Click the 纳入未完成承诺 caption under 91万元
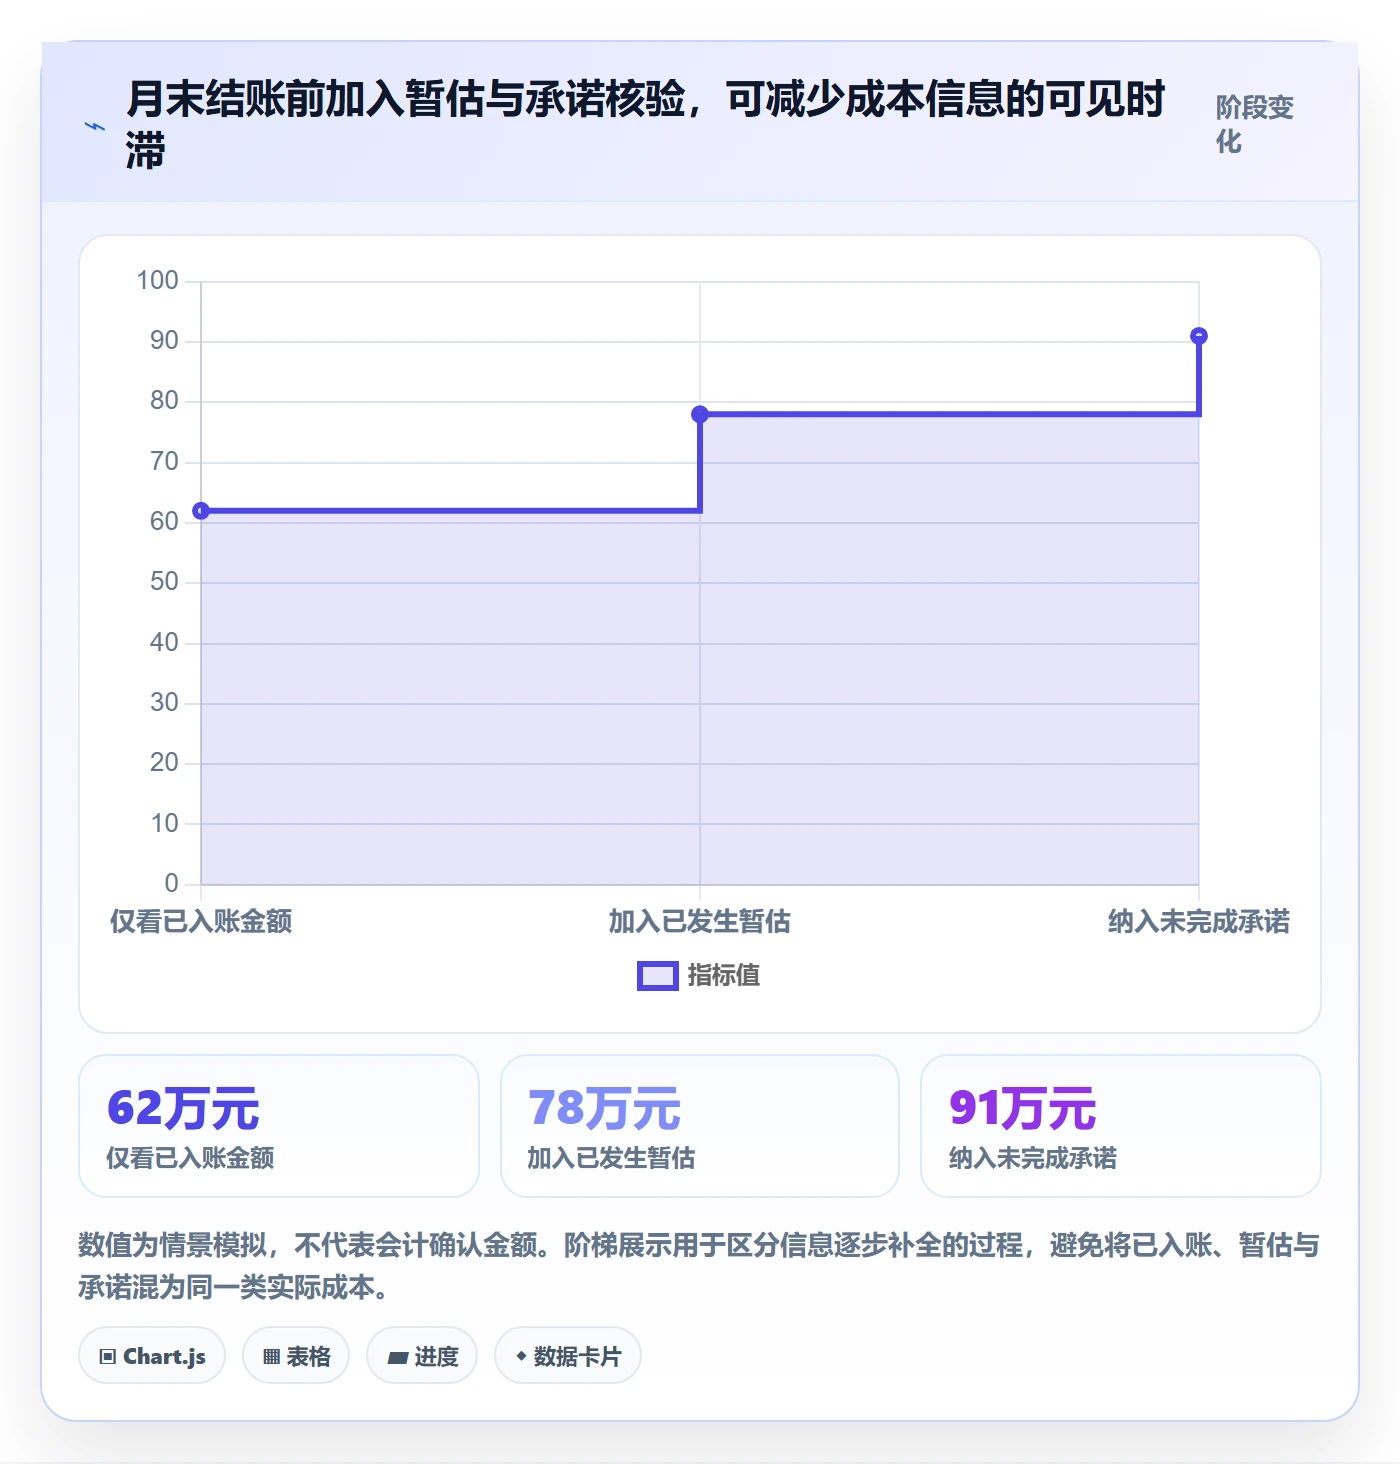Screen dimensions: 1400x1464 click(1033, 1158)
